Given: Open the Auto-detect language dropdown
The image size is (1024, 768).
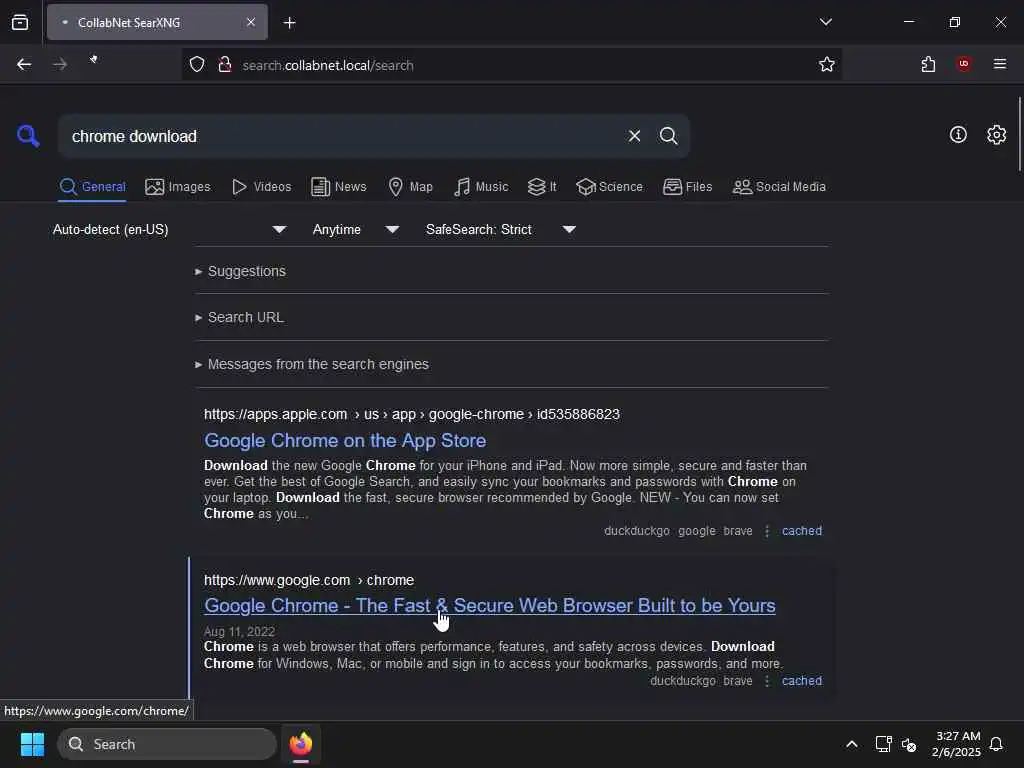Looking at the screenshot, I should point(169,229).
